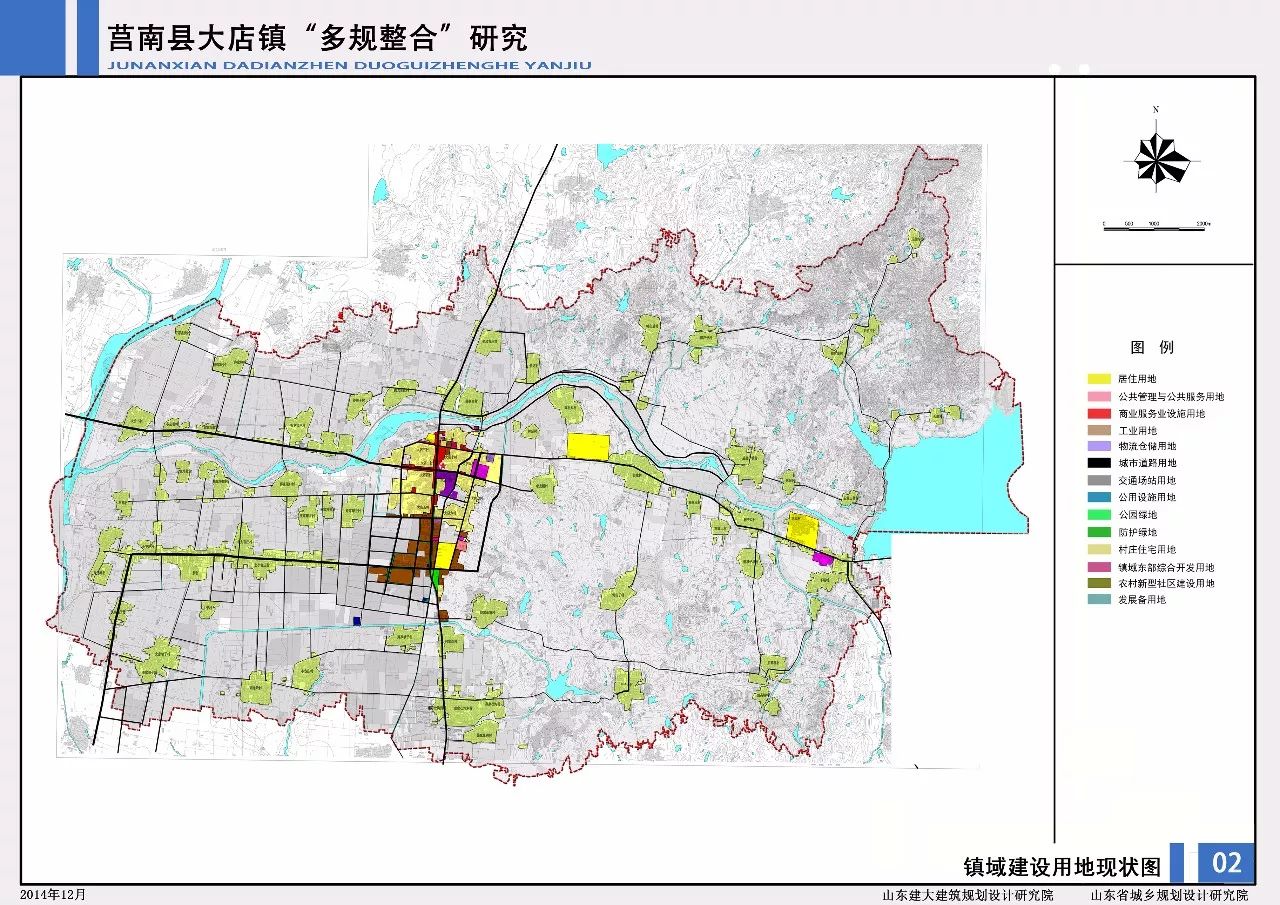Click the legend label 居住用地
This screenshot has width=1280, height=905.
click(x=1137, y=380)
